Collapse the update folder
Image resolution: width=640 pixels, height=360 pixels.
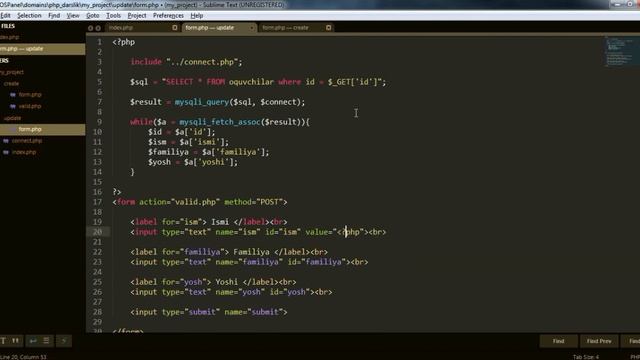13,118
